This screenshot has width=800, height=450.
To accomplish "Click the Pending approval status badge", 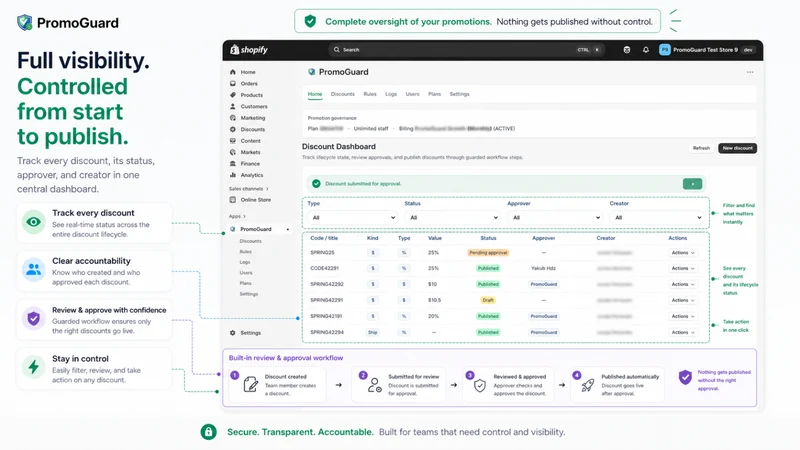I will point(488,253).
